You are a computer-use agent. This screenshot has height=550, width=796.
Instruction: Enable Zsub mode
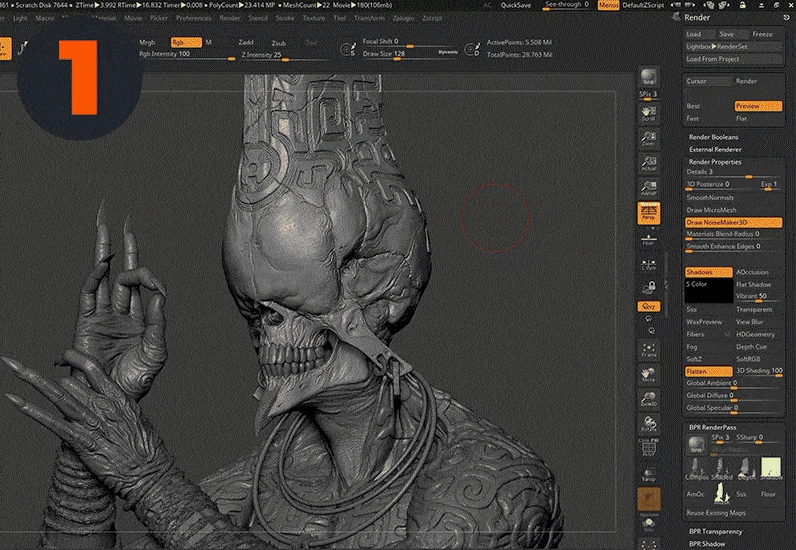(x=278, y=43)
